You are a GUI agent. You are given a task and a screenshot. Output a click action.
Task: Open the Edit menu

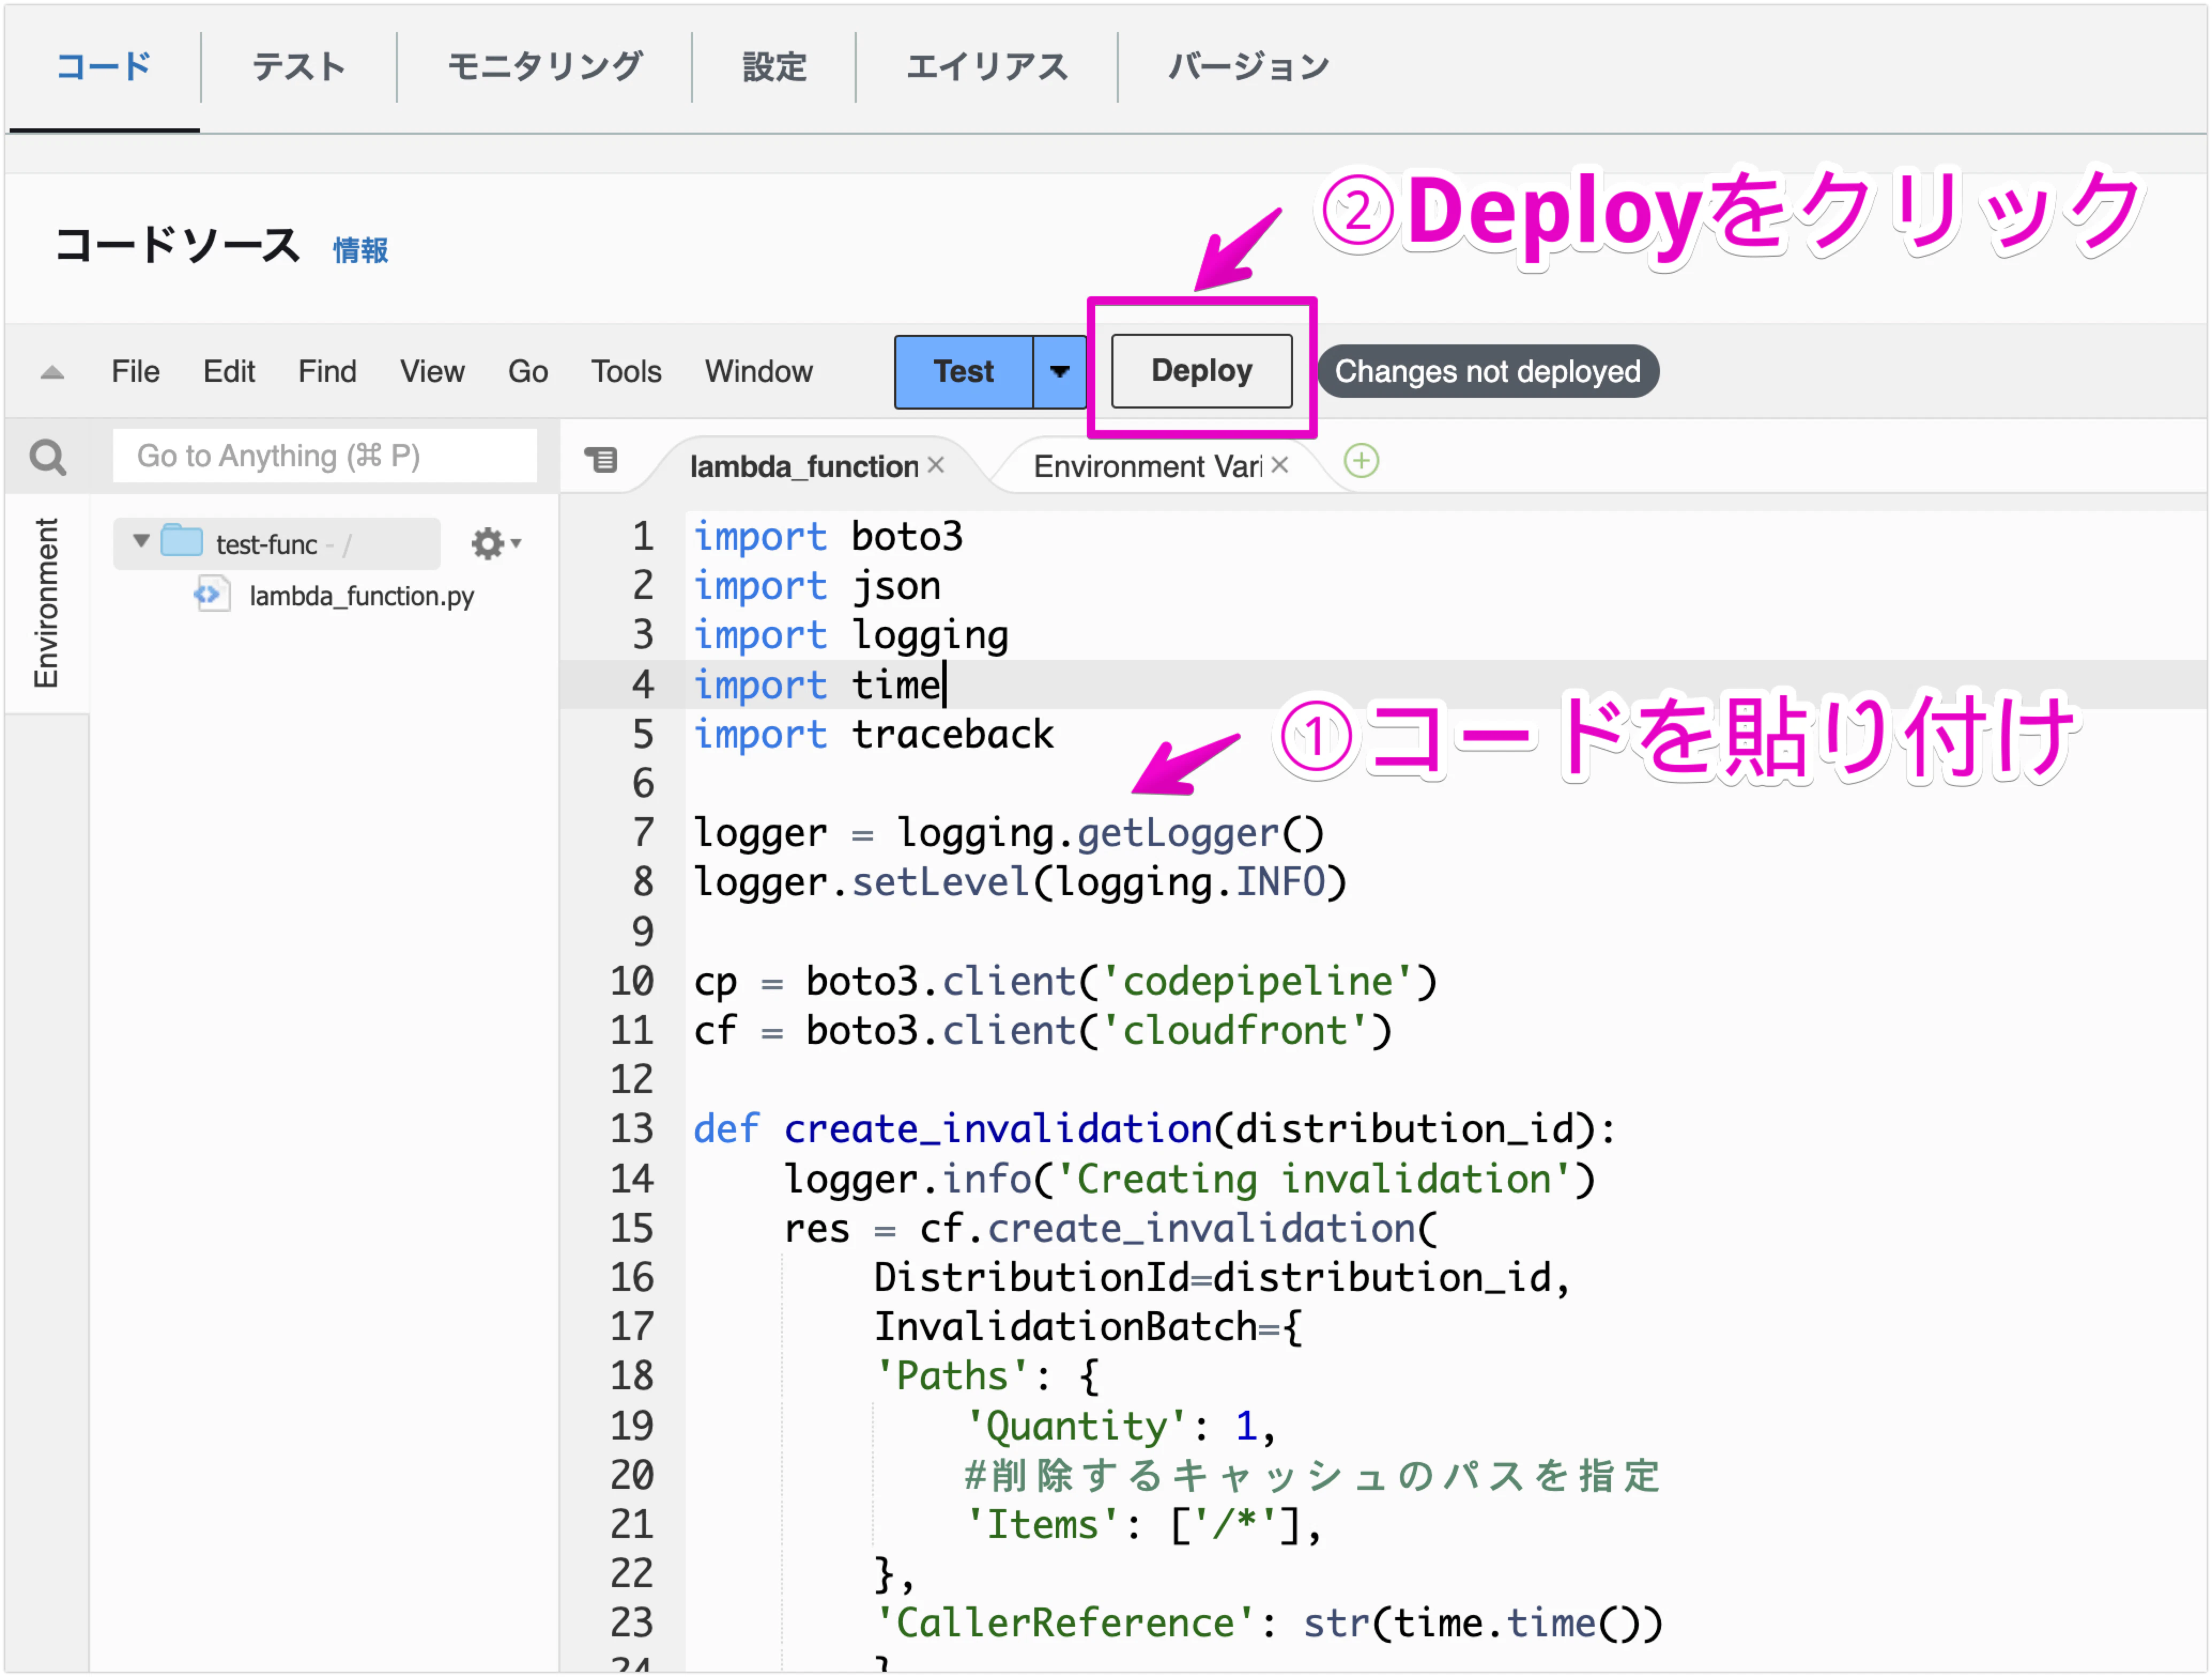tap(229, 372)
